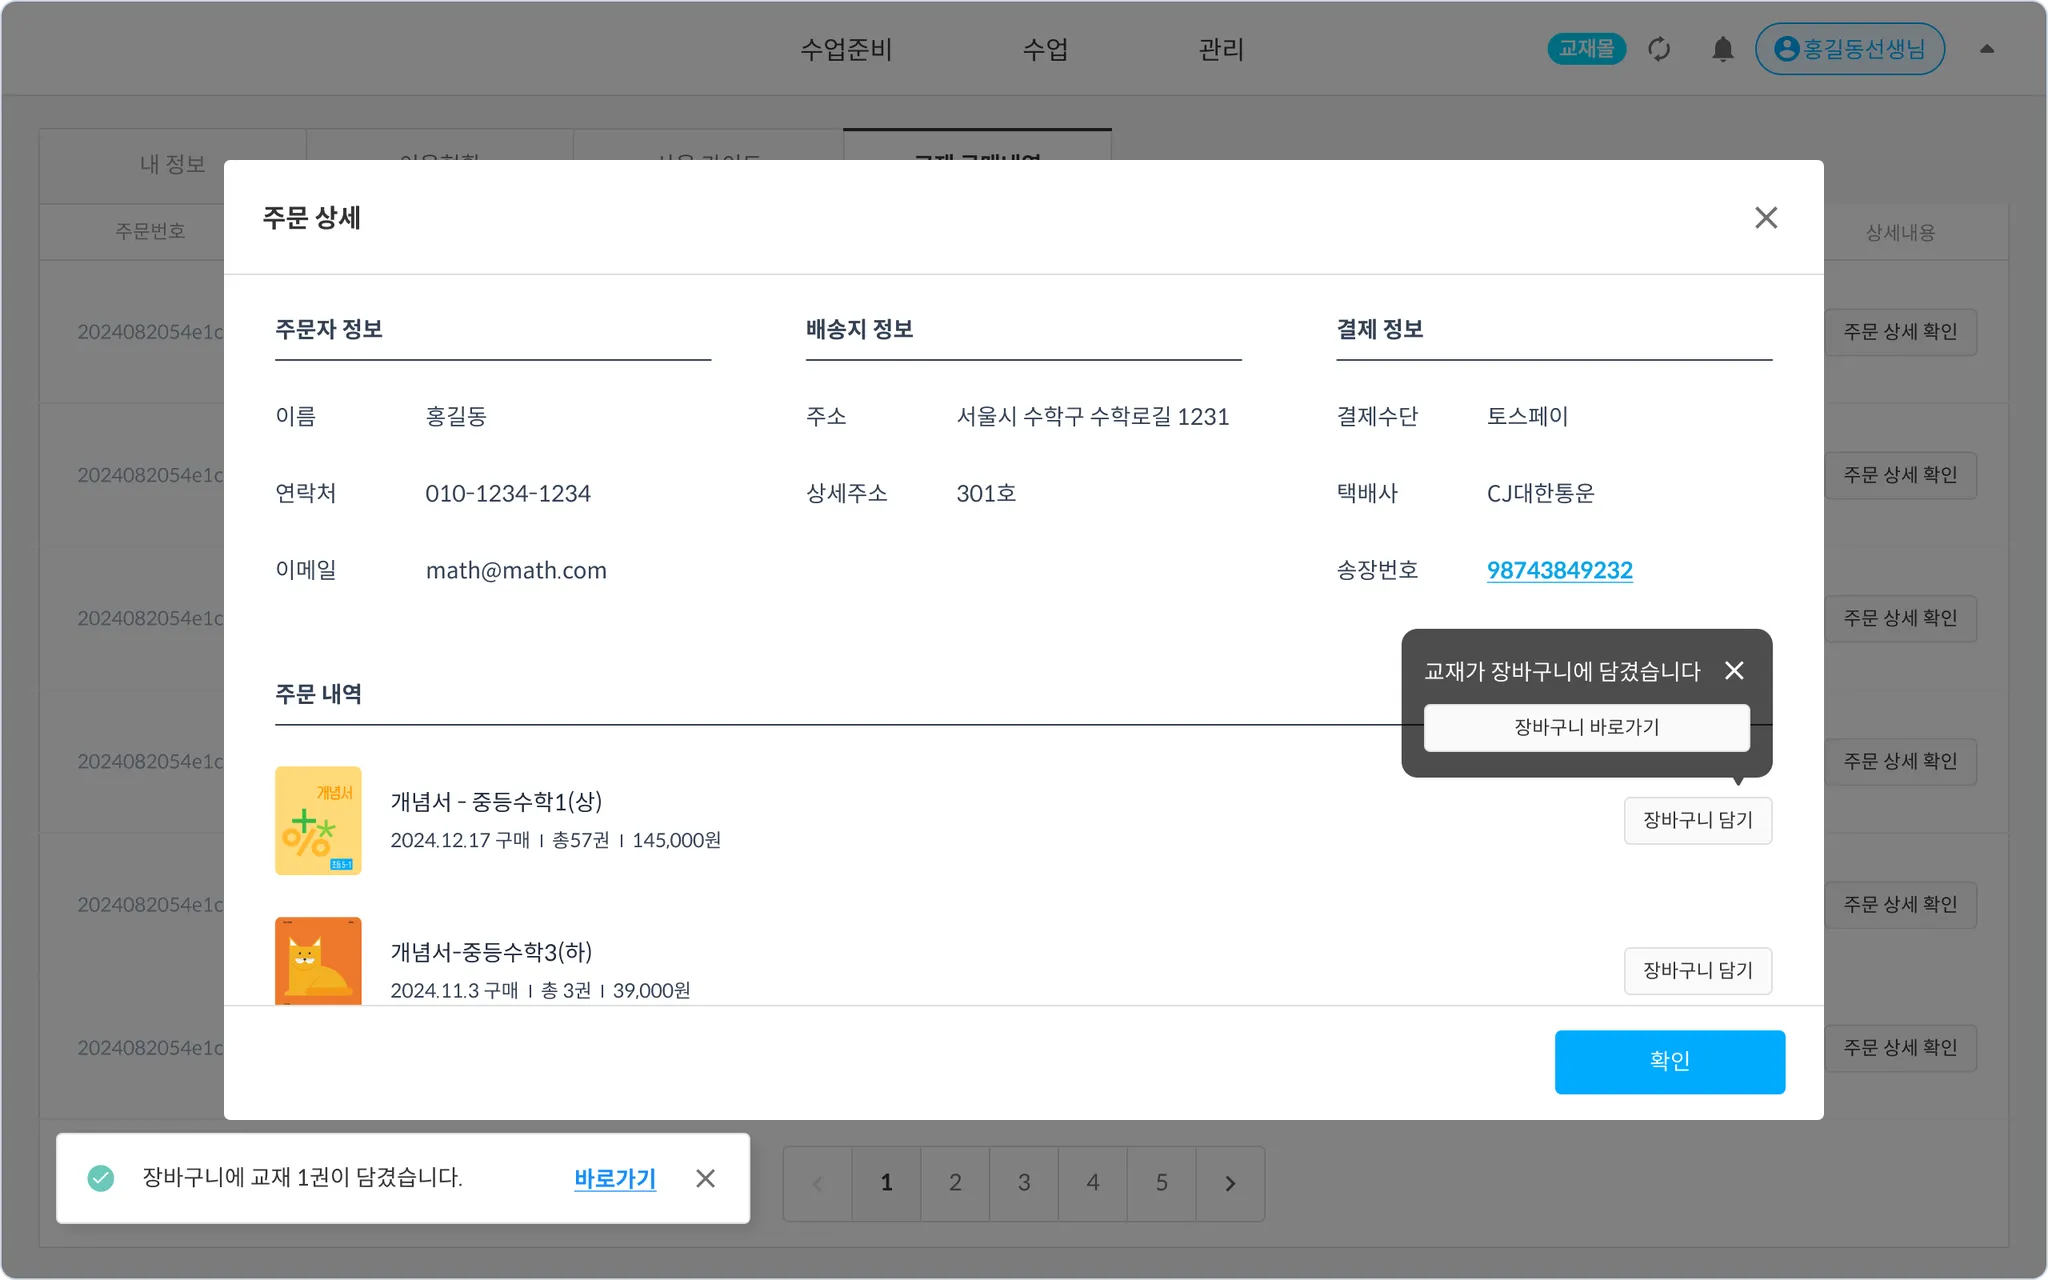This screenshot has height=1280, width=2048.
Task: Go to previous page chevron
Action: [x=818, y=1184]
